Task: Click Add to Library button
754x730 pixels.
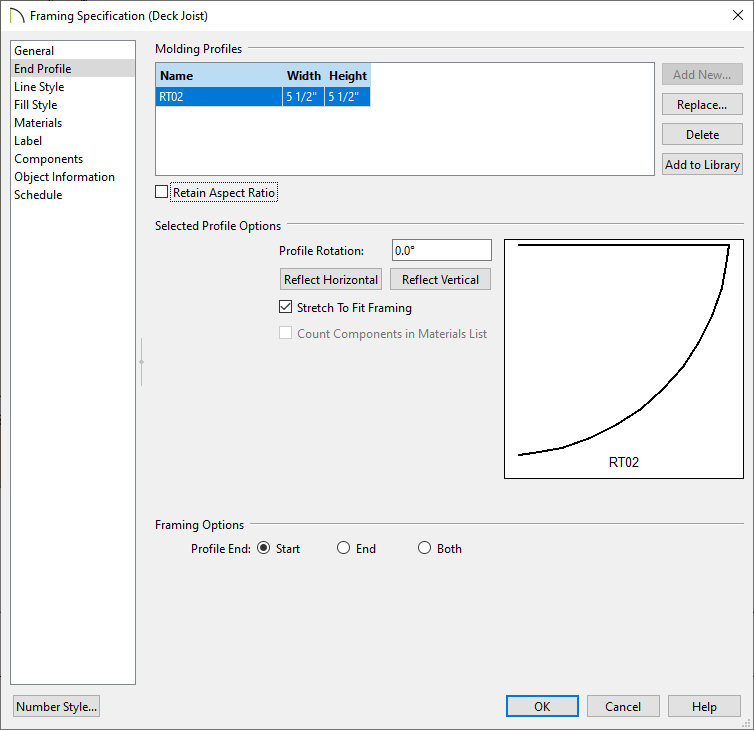Action: coord(702,164)
